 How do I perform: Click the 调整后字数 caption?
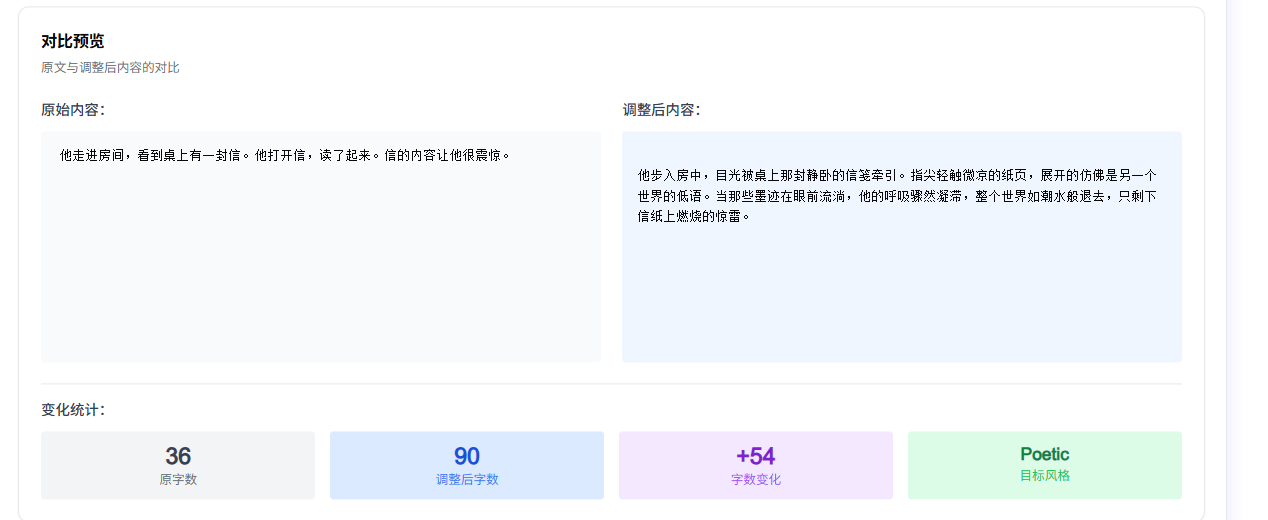point(467,480)
